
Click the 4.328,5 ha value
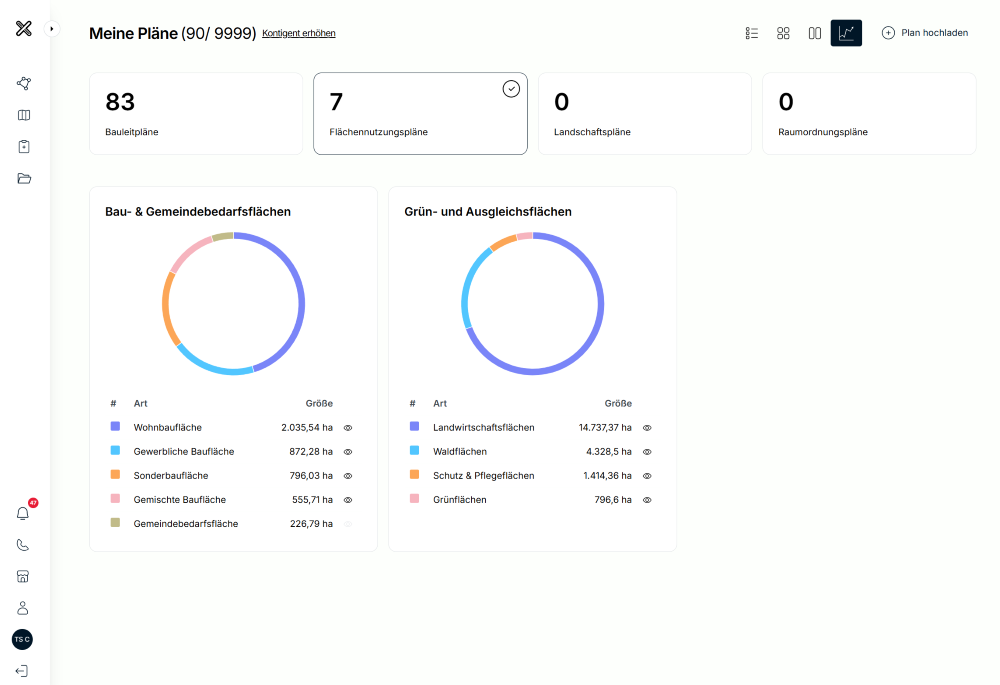coord(609,452)
